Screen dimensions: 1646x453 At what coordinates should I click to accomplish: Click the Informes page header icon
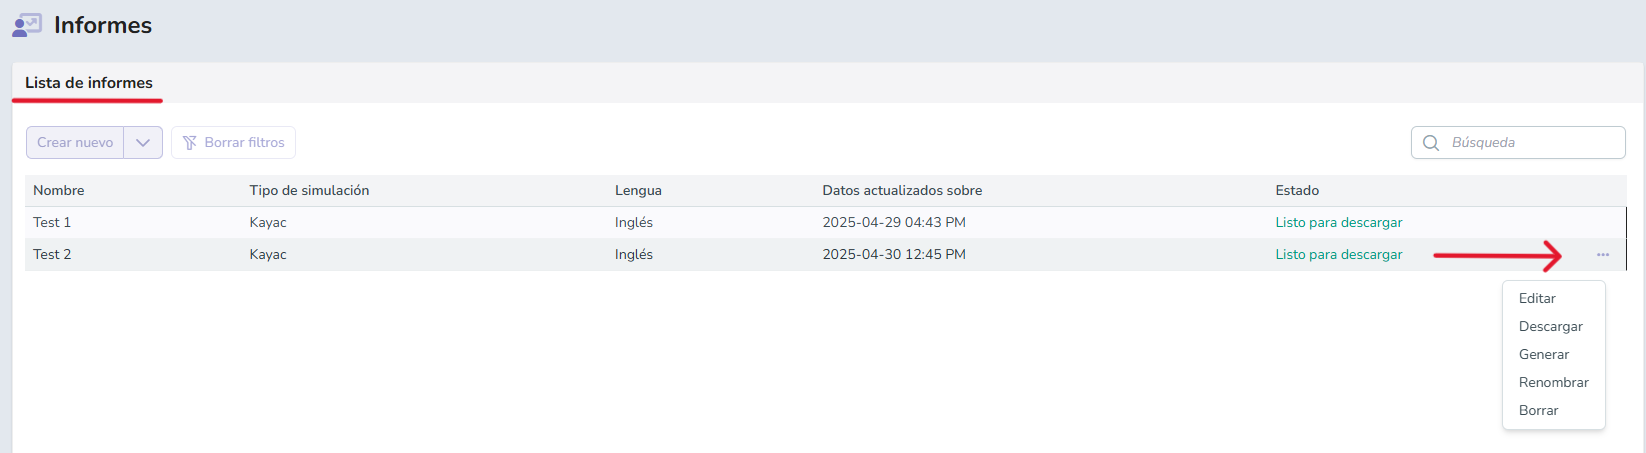(x=27, y=25)
